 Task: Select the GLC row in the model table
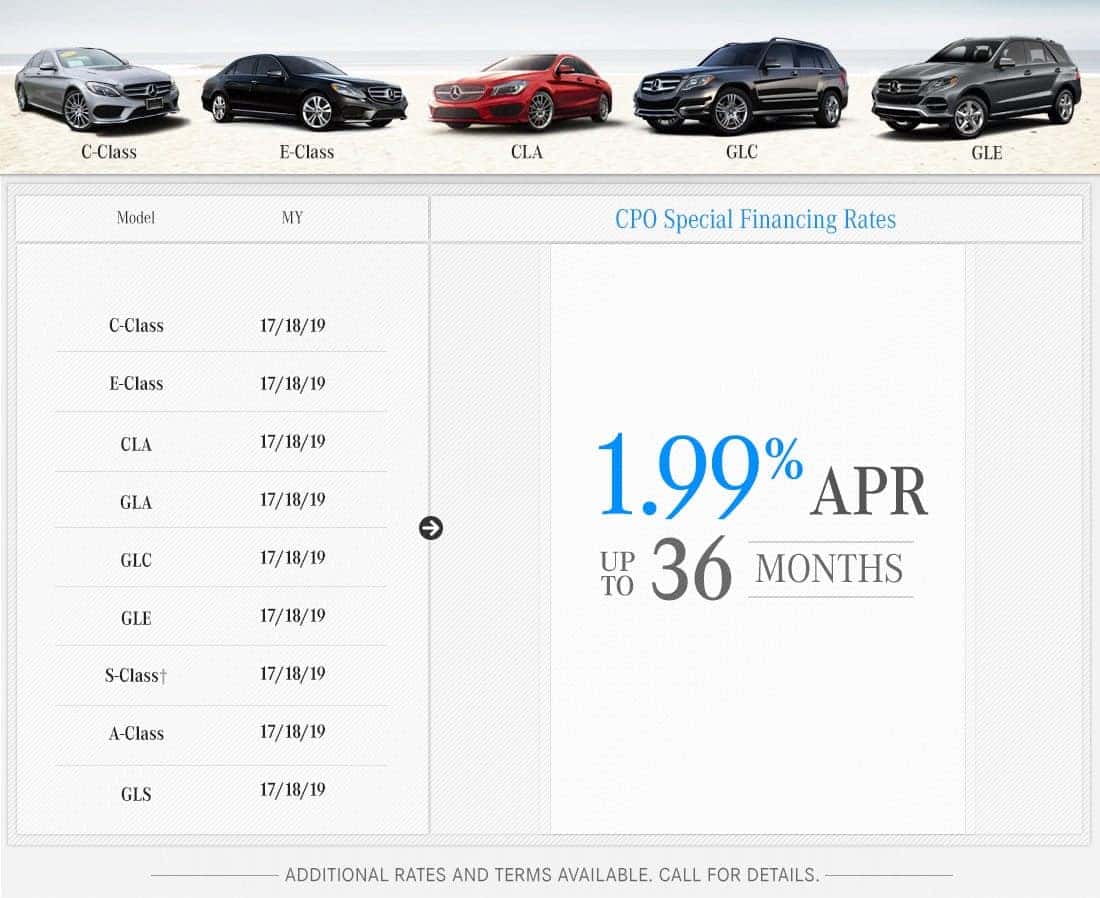(x=221, y=558)
